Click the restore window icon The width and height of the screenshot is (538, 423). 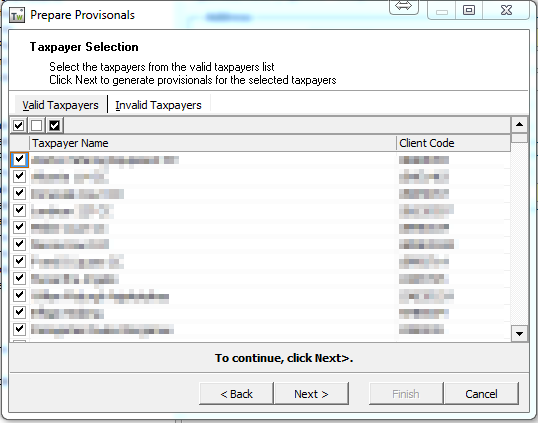469,10
